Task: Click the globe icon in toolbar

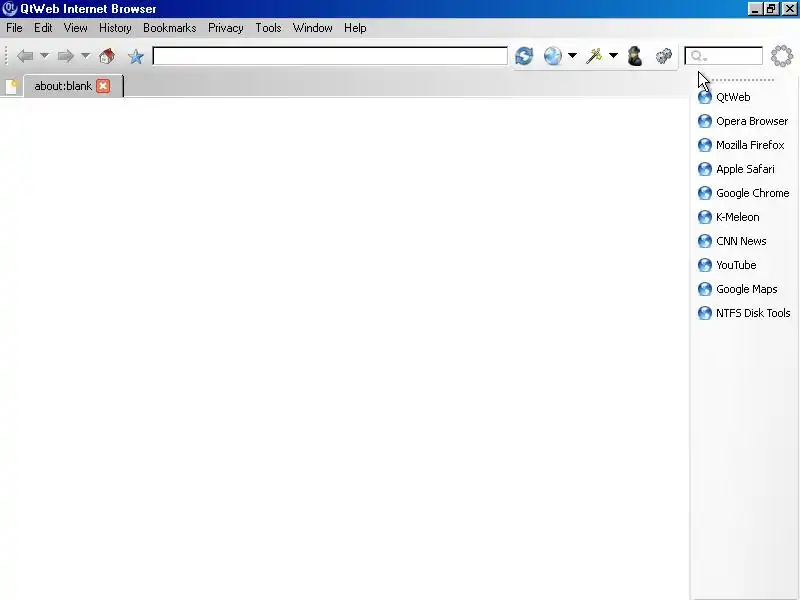Action: pos(553,56)
